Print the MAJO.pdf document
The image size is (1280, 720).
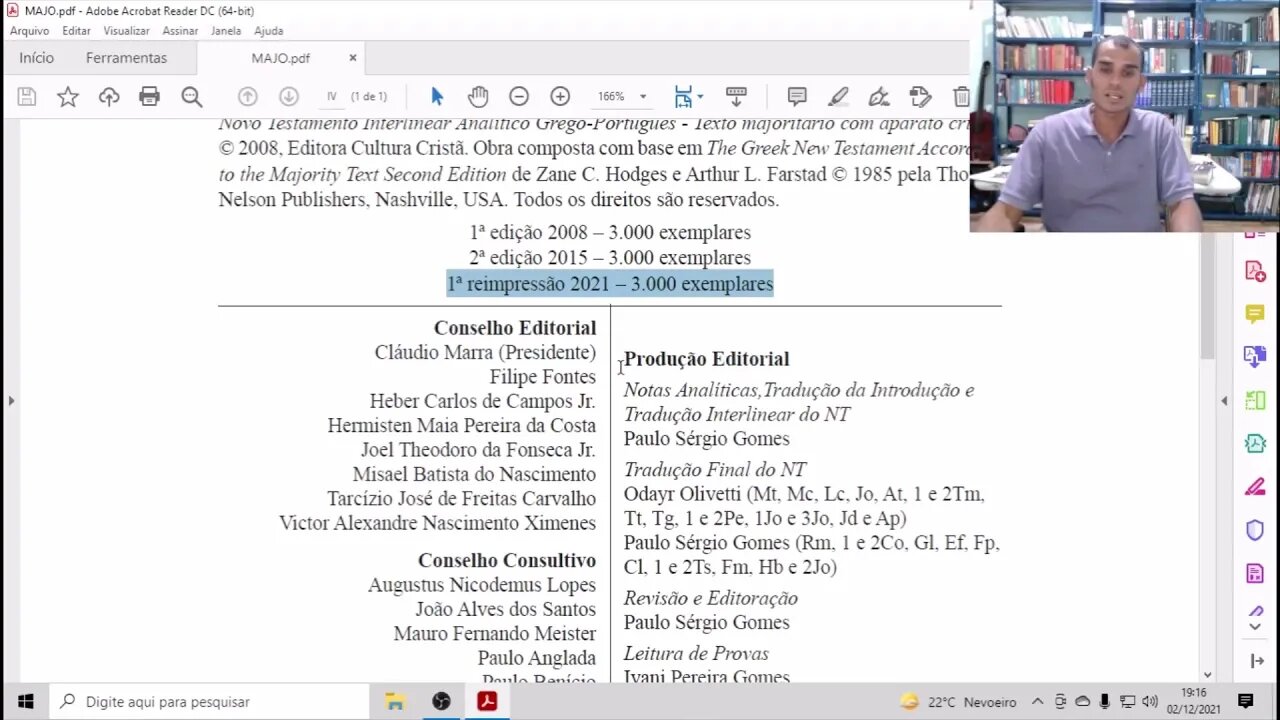tap(150, 97)
